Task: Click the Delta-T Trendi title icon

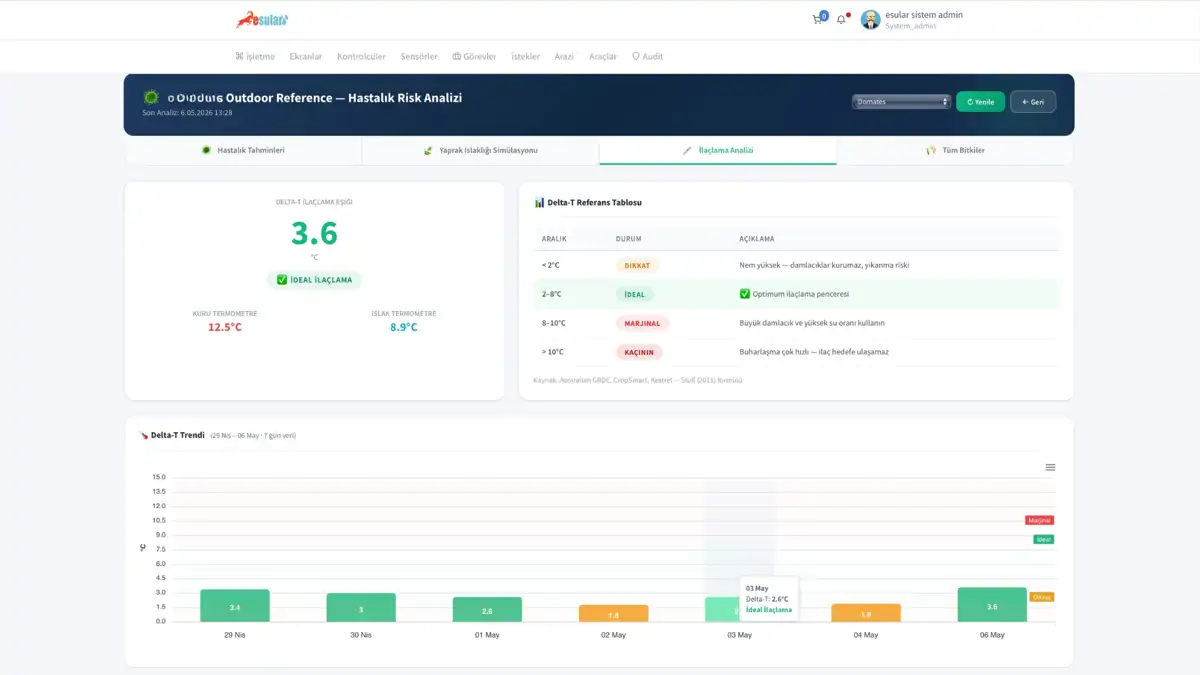Action: coord(143,435)
